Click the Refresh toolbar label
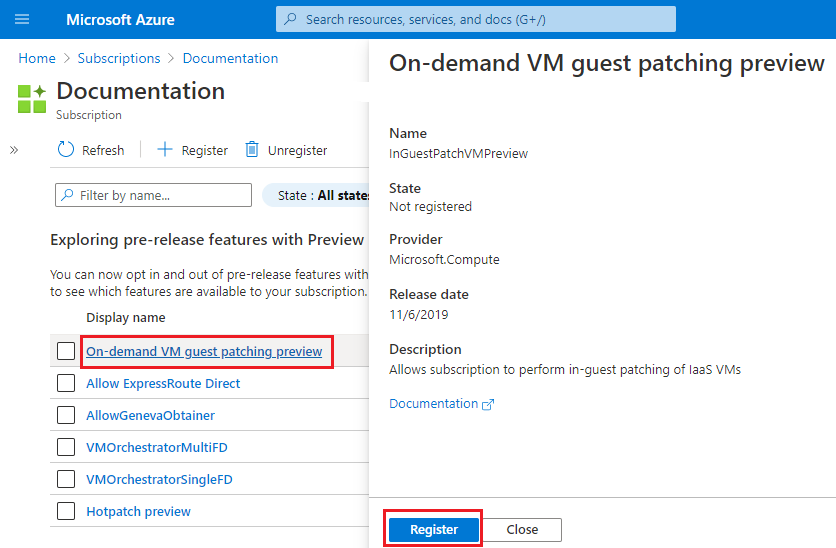This screenshot has height=548, width=836. [103, 150]
